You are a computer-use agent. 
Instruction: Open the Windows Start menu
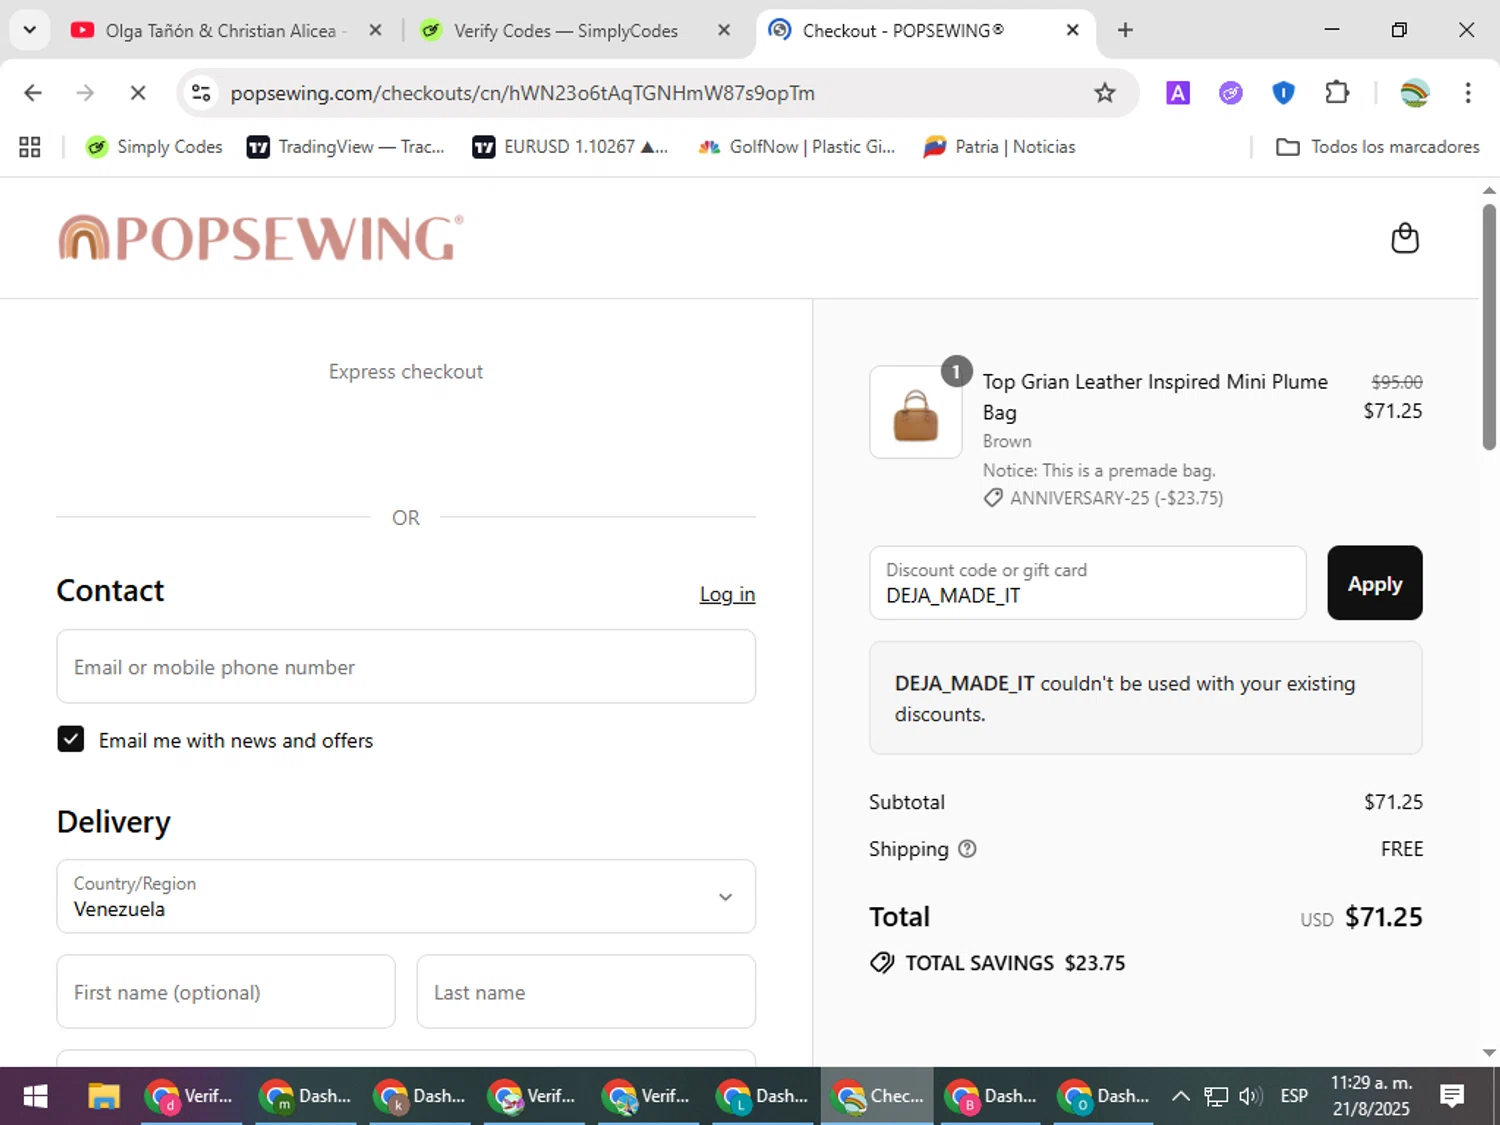(35, 1096)
